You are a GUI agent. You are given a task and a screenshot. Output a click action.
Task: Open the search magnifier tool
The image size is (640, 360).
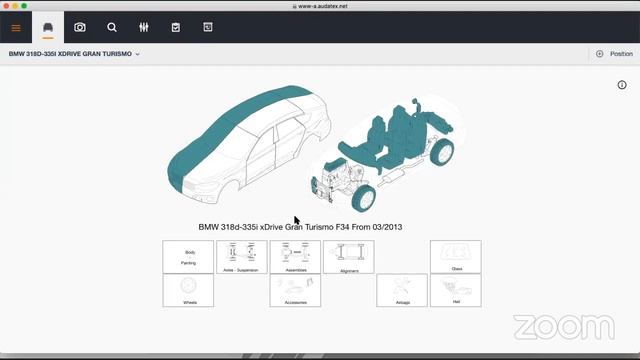tap(112, 27)
